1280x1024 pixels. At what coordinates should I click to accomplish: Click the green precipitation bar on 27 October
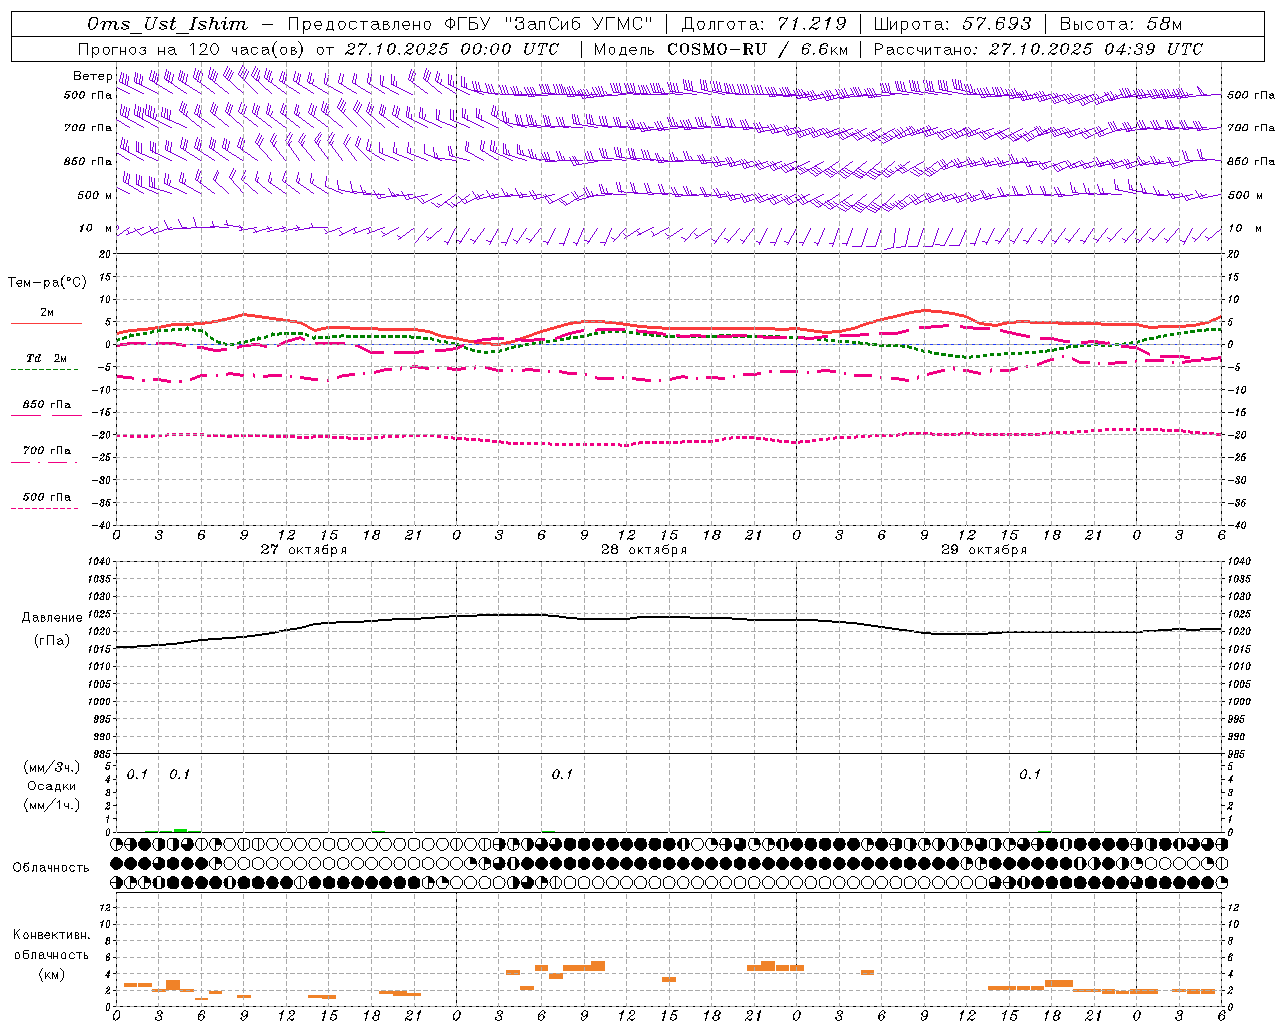(x=180, y=830)
